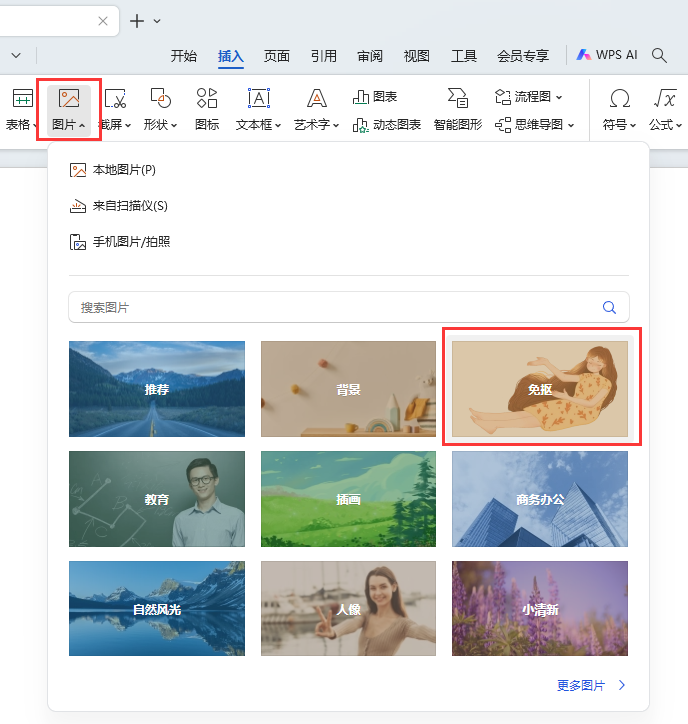The height and width of the screenshot is (724, 688).
Task: Open the 小清新 image category thumbnail
Action: point(540,608)
